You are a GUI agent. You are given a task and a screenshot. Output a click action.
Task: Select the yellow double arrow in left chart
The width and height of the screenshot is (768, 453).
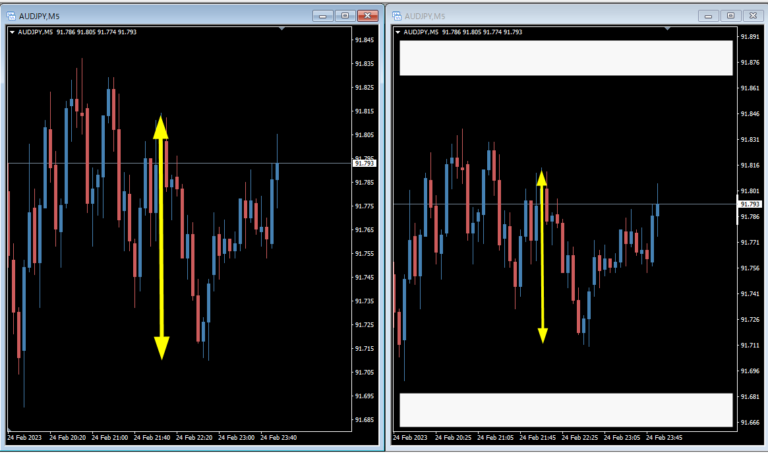point(161,237)
